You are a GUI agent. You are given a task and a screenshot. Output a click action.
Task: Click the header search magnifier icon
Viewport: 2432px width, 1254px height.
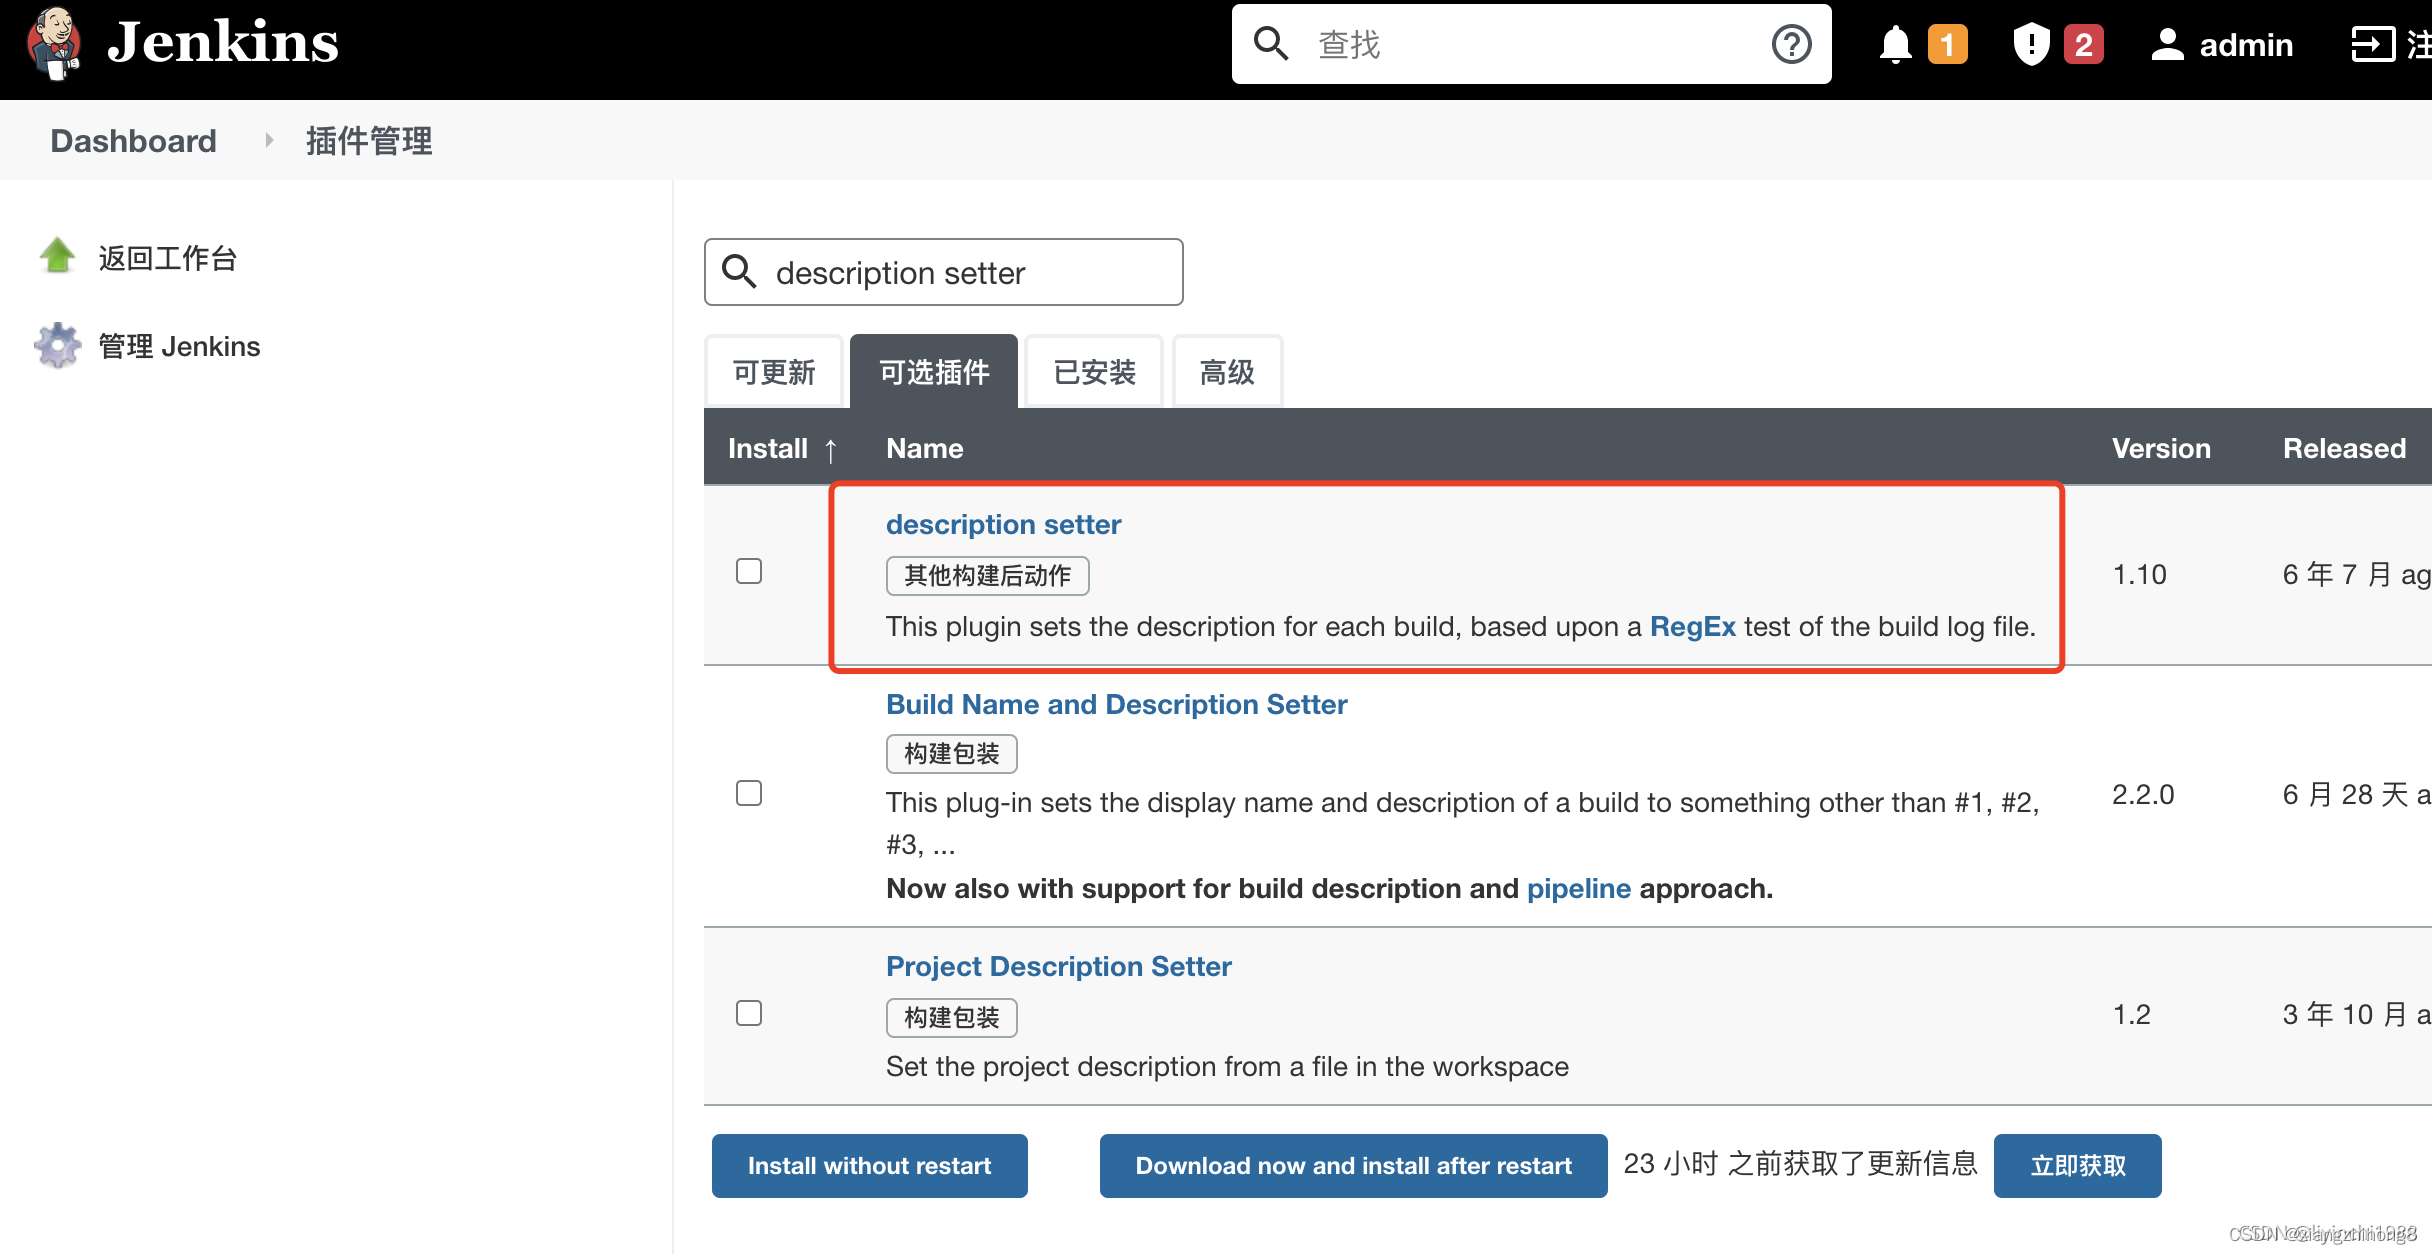(x=1271, y=44)
